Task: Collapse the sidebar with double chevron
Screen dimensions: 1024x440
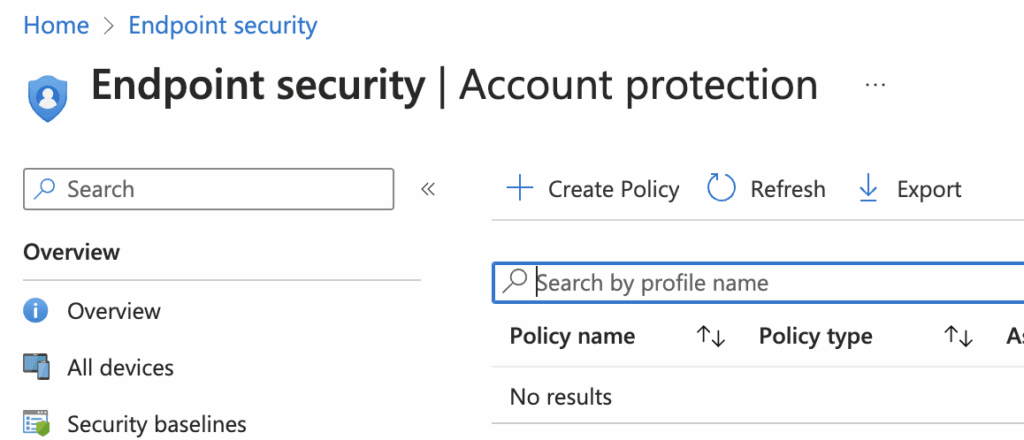Action: coord(428,189)
